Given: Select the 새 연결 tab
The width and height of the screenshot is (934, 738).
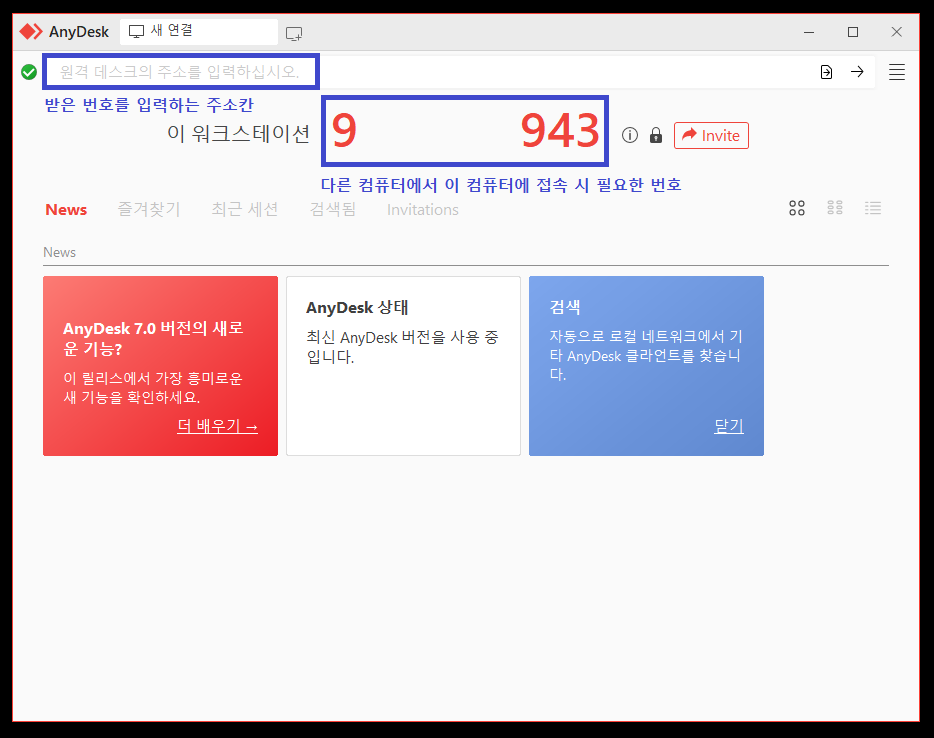Looking at the screenshot, I should pyautogui.click(x=199, y=32).
